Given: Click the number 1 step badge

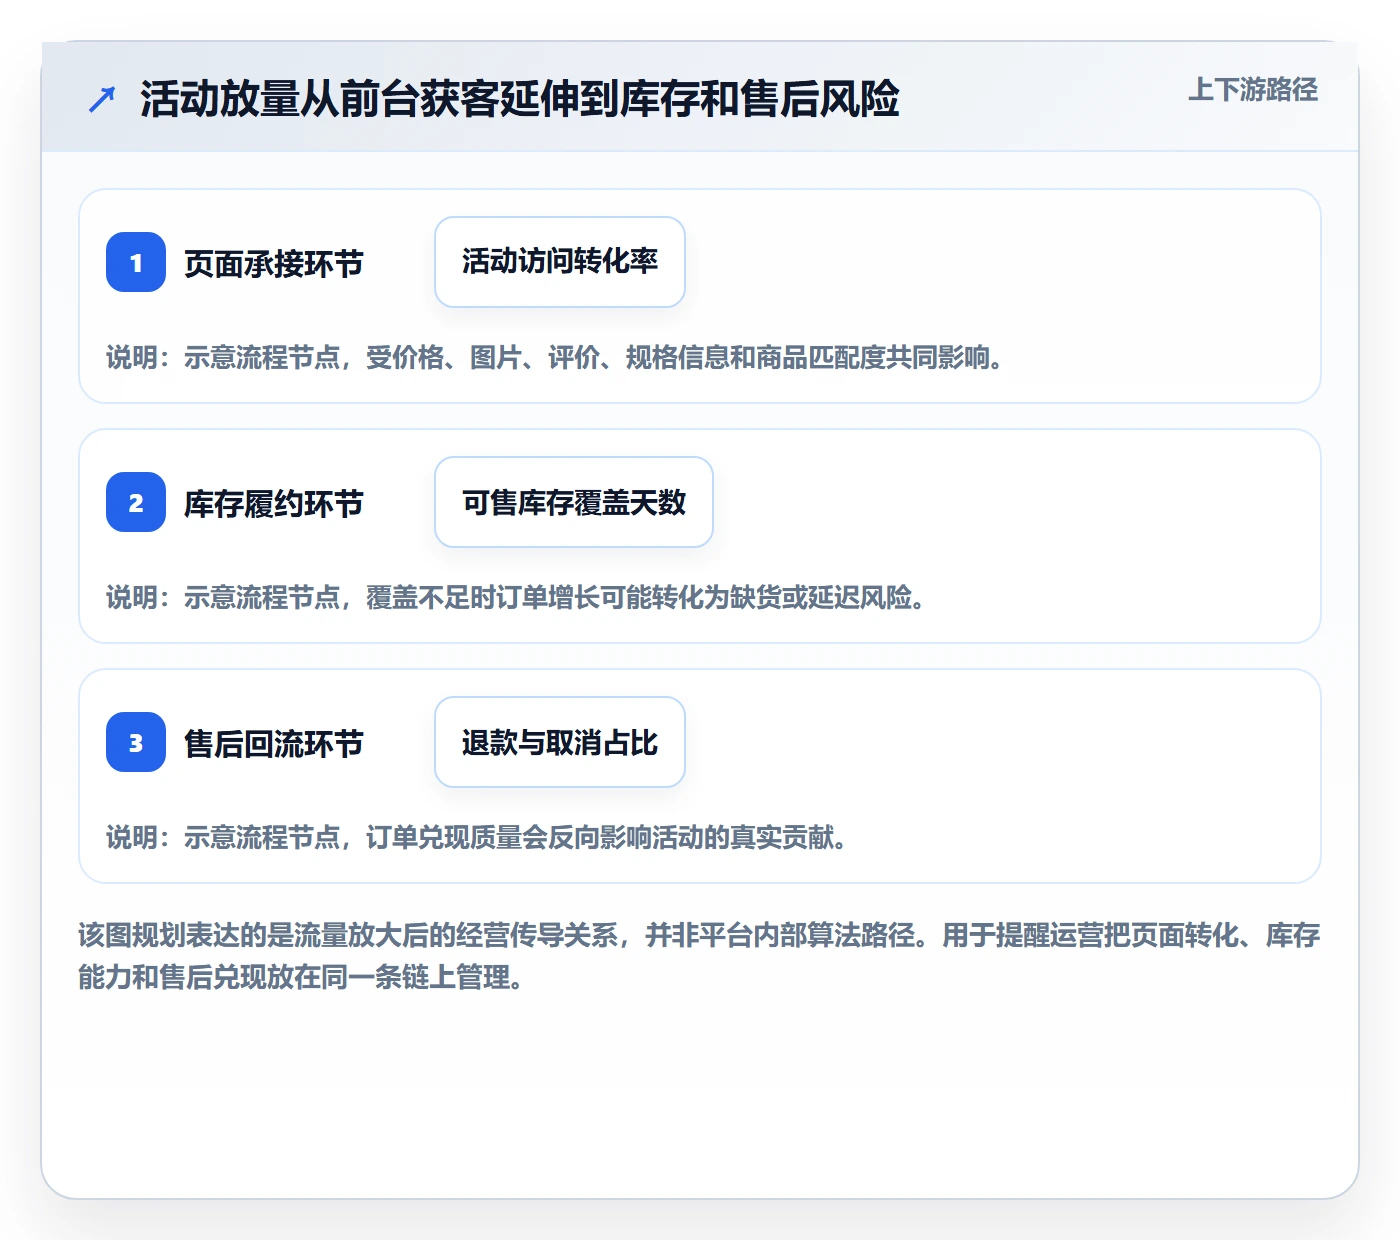Looking at the screenshot, I should pos(136,262).
